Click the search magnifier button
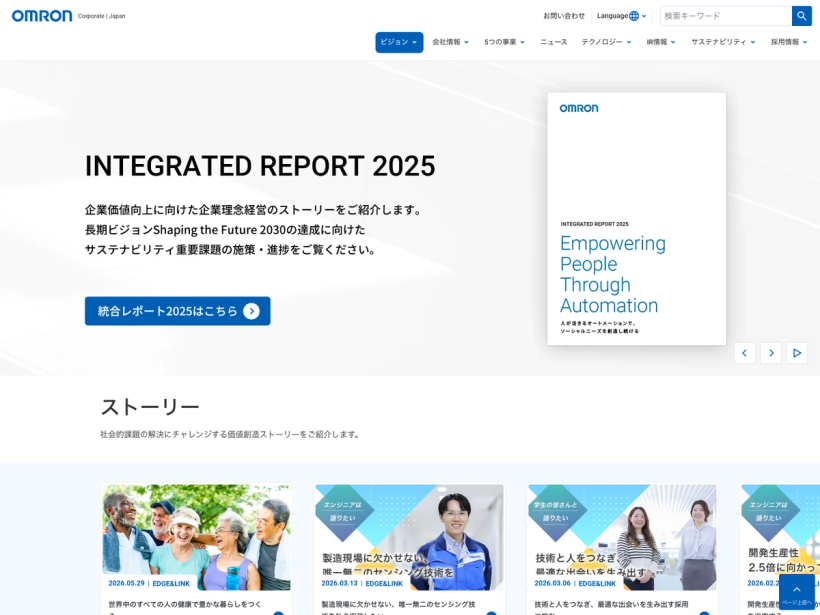 (x=802, y=16)
